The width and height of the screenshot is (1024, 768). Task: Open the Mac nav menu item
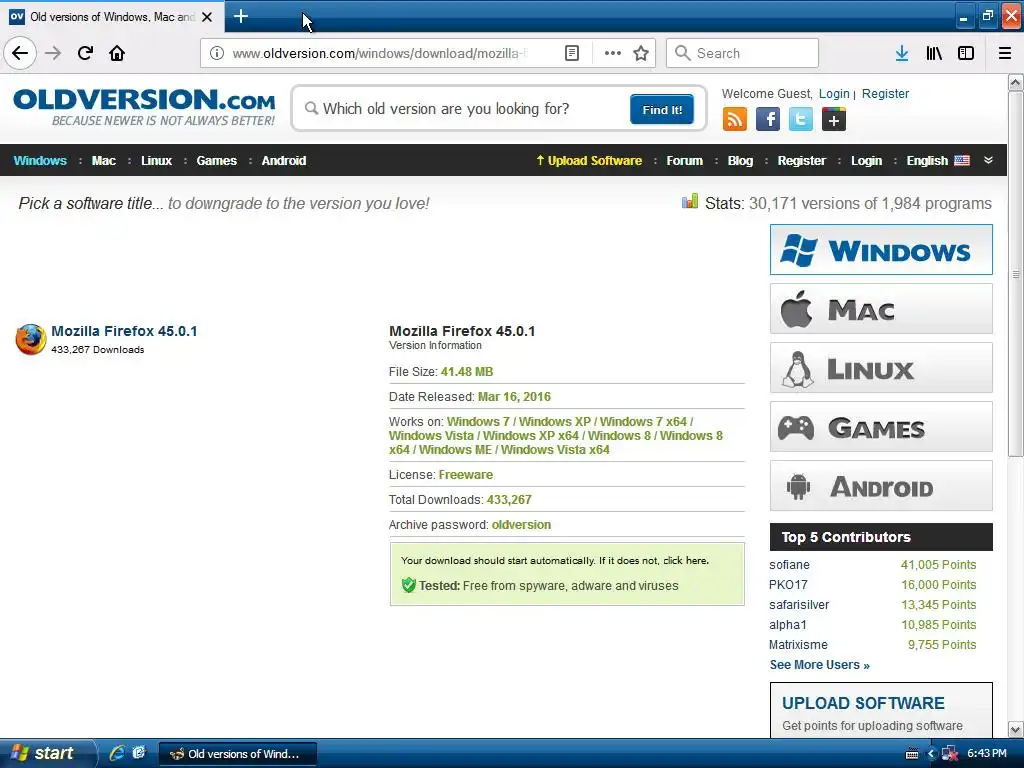tap(103, 161)
